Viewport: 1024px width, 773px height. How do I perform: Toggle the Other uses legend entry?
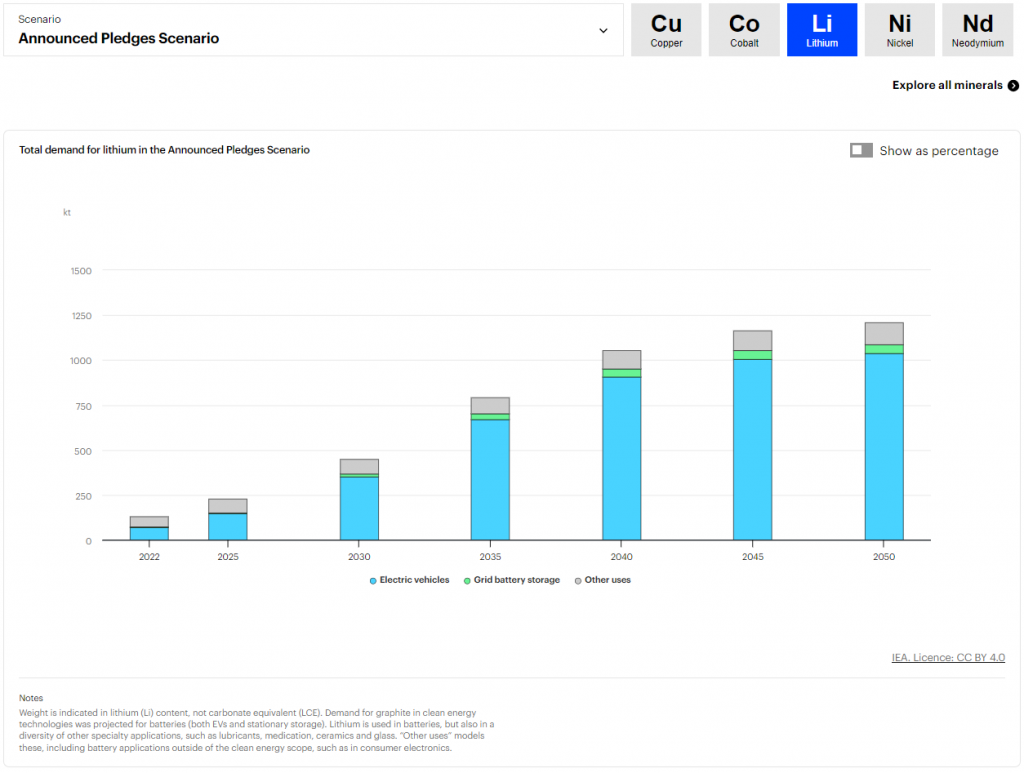click(x=602, y=580)
